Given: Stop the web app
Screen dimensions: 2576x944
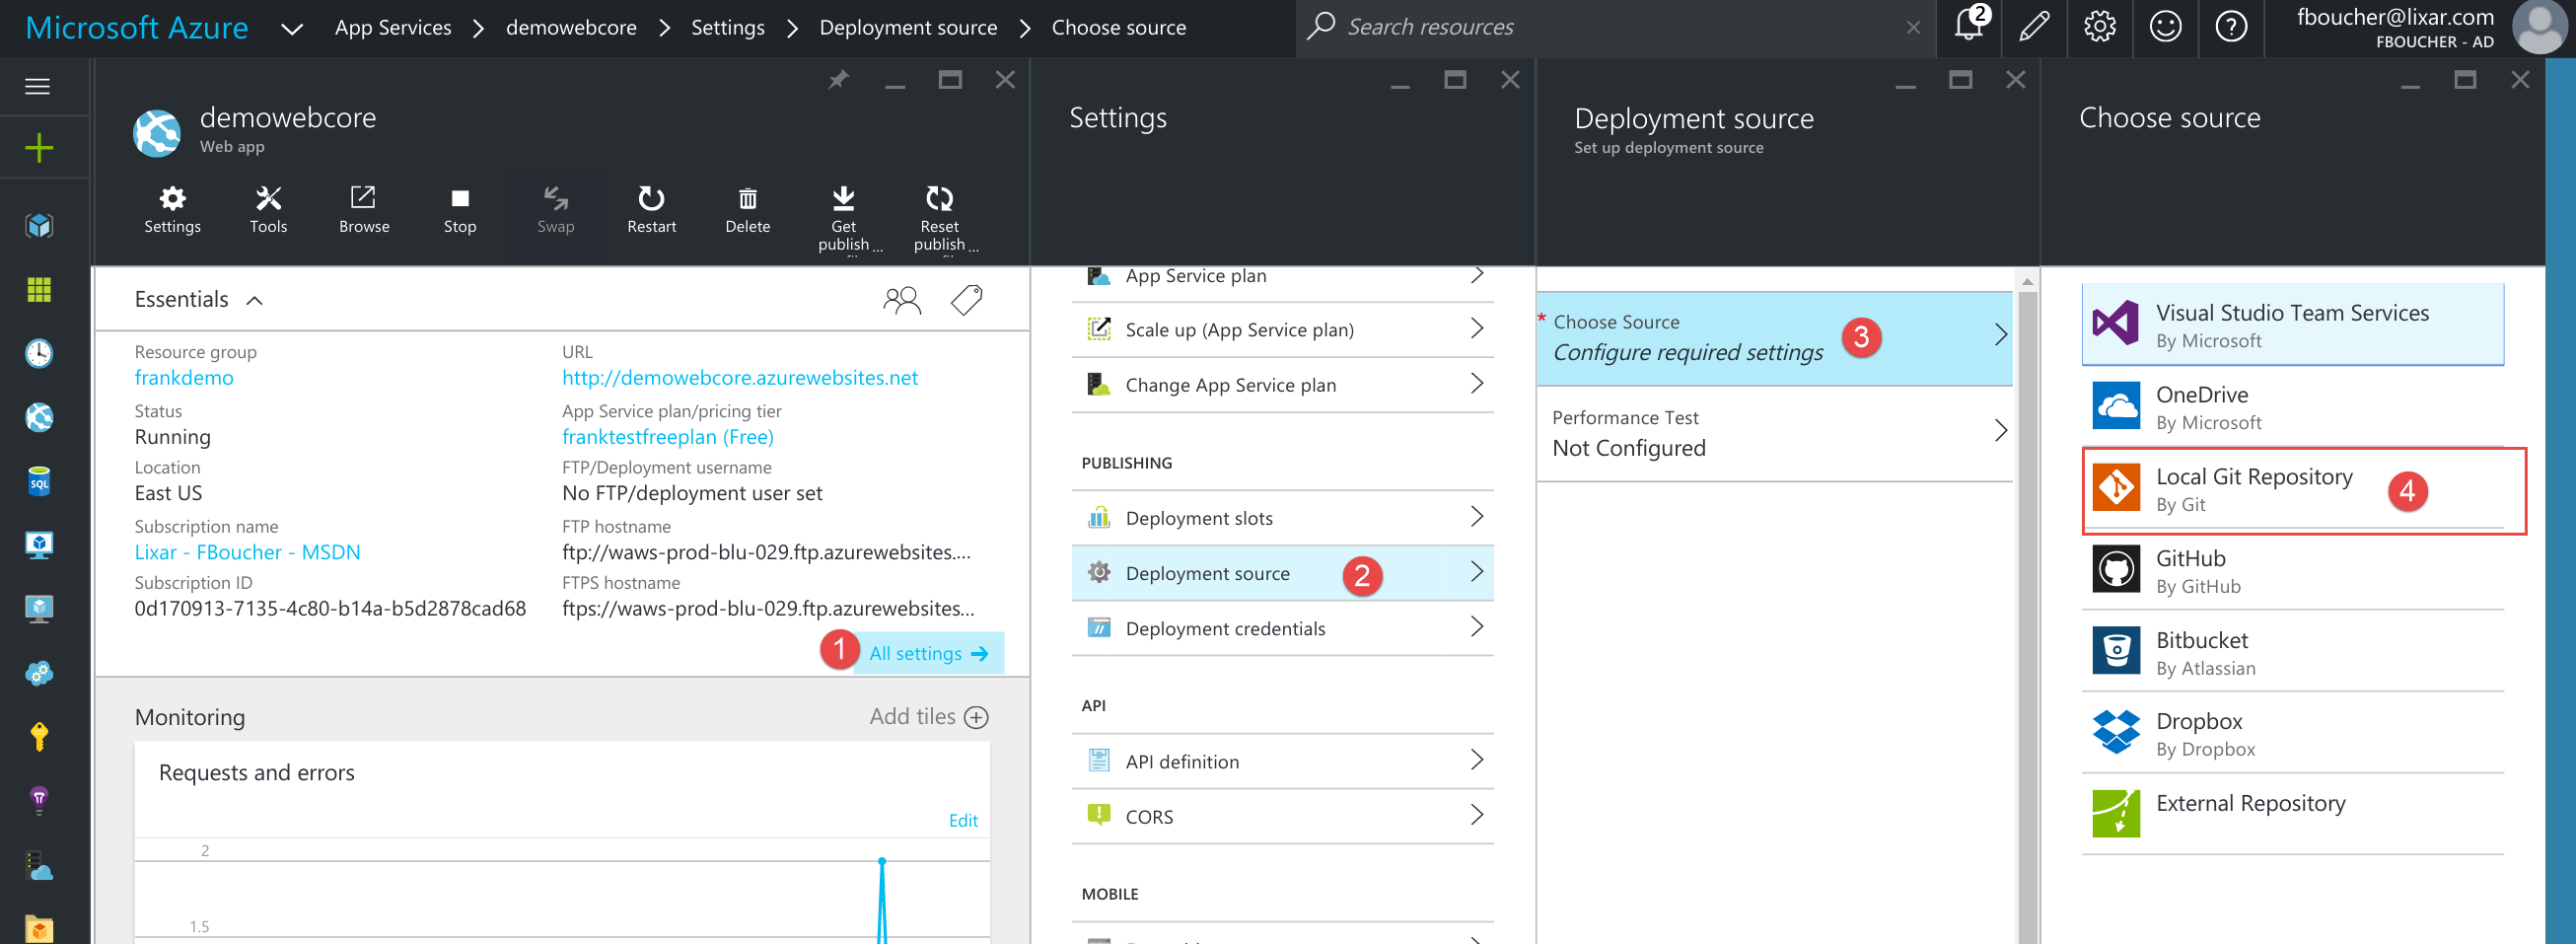Looking at the screenshot, I should (x=459, y=209).
